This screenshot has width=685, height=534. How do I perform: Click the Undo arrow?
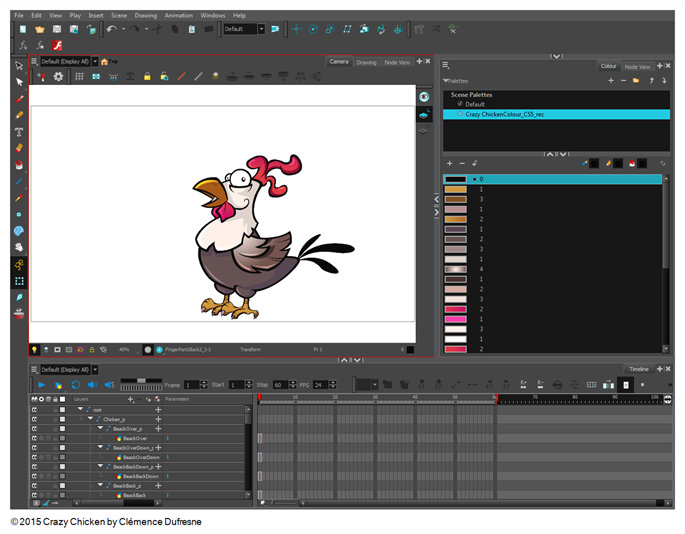pos(112,29)
